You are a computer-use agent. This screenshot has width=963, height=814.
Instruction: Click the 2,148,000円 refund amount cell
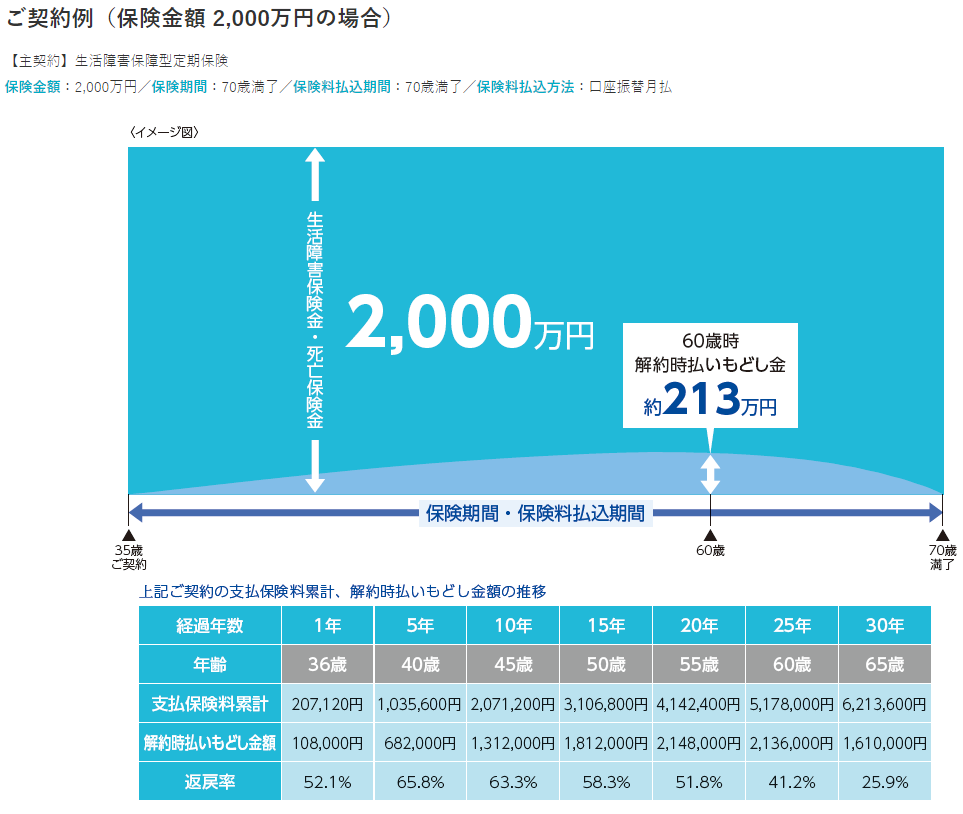click(x=698, y=743)
